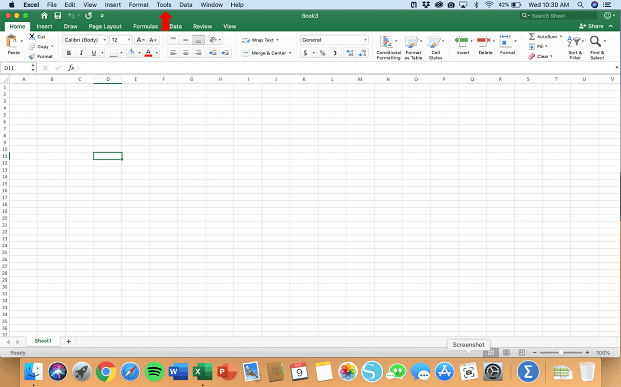Click the Redo arrow icon
This screenshot has width=621, height=387.
tap(88, 15)
